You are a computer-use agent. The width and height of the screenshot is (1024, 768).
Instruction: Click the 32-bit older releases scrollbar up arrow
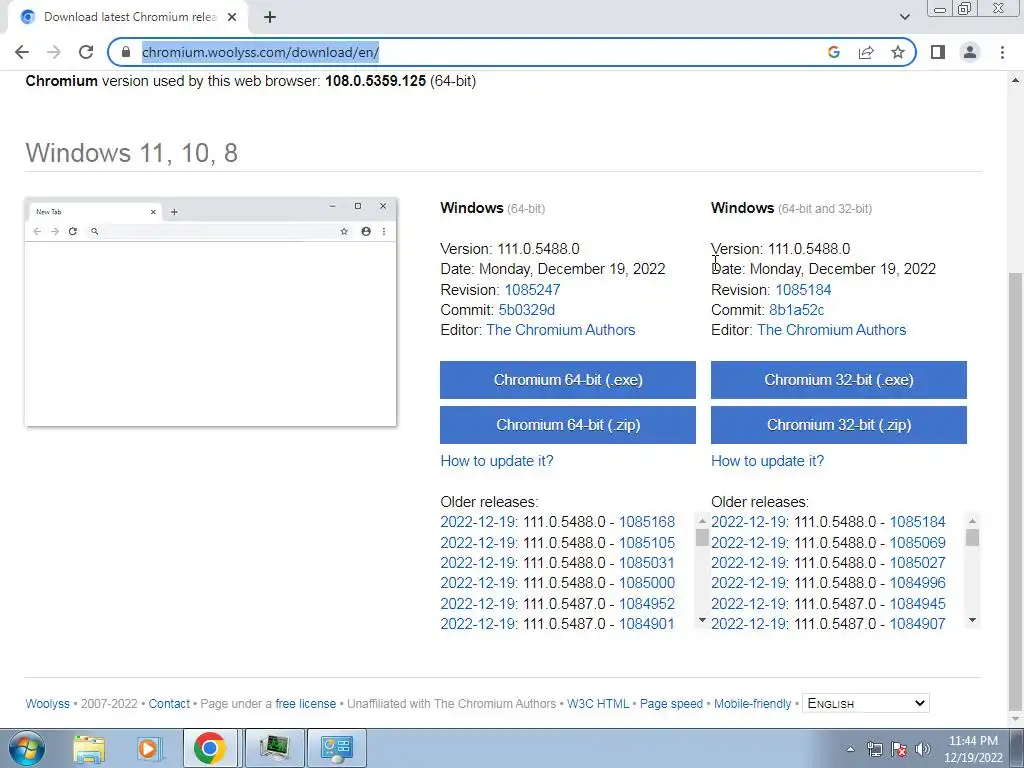pyautogui.click(x=972, y=521)
